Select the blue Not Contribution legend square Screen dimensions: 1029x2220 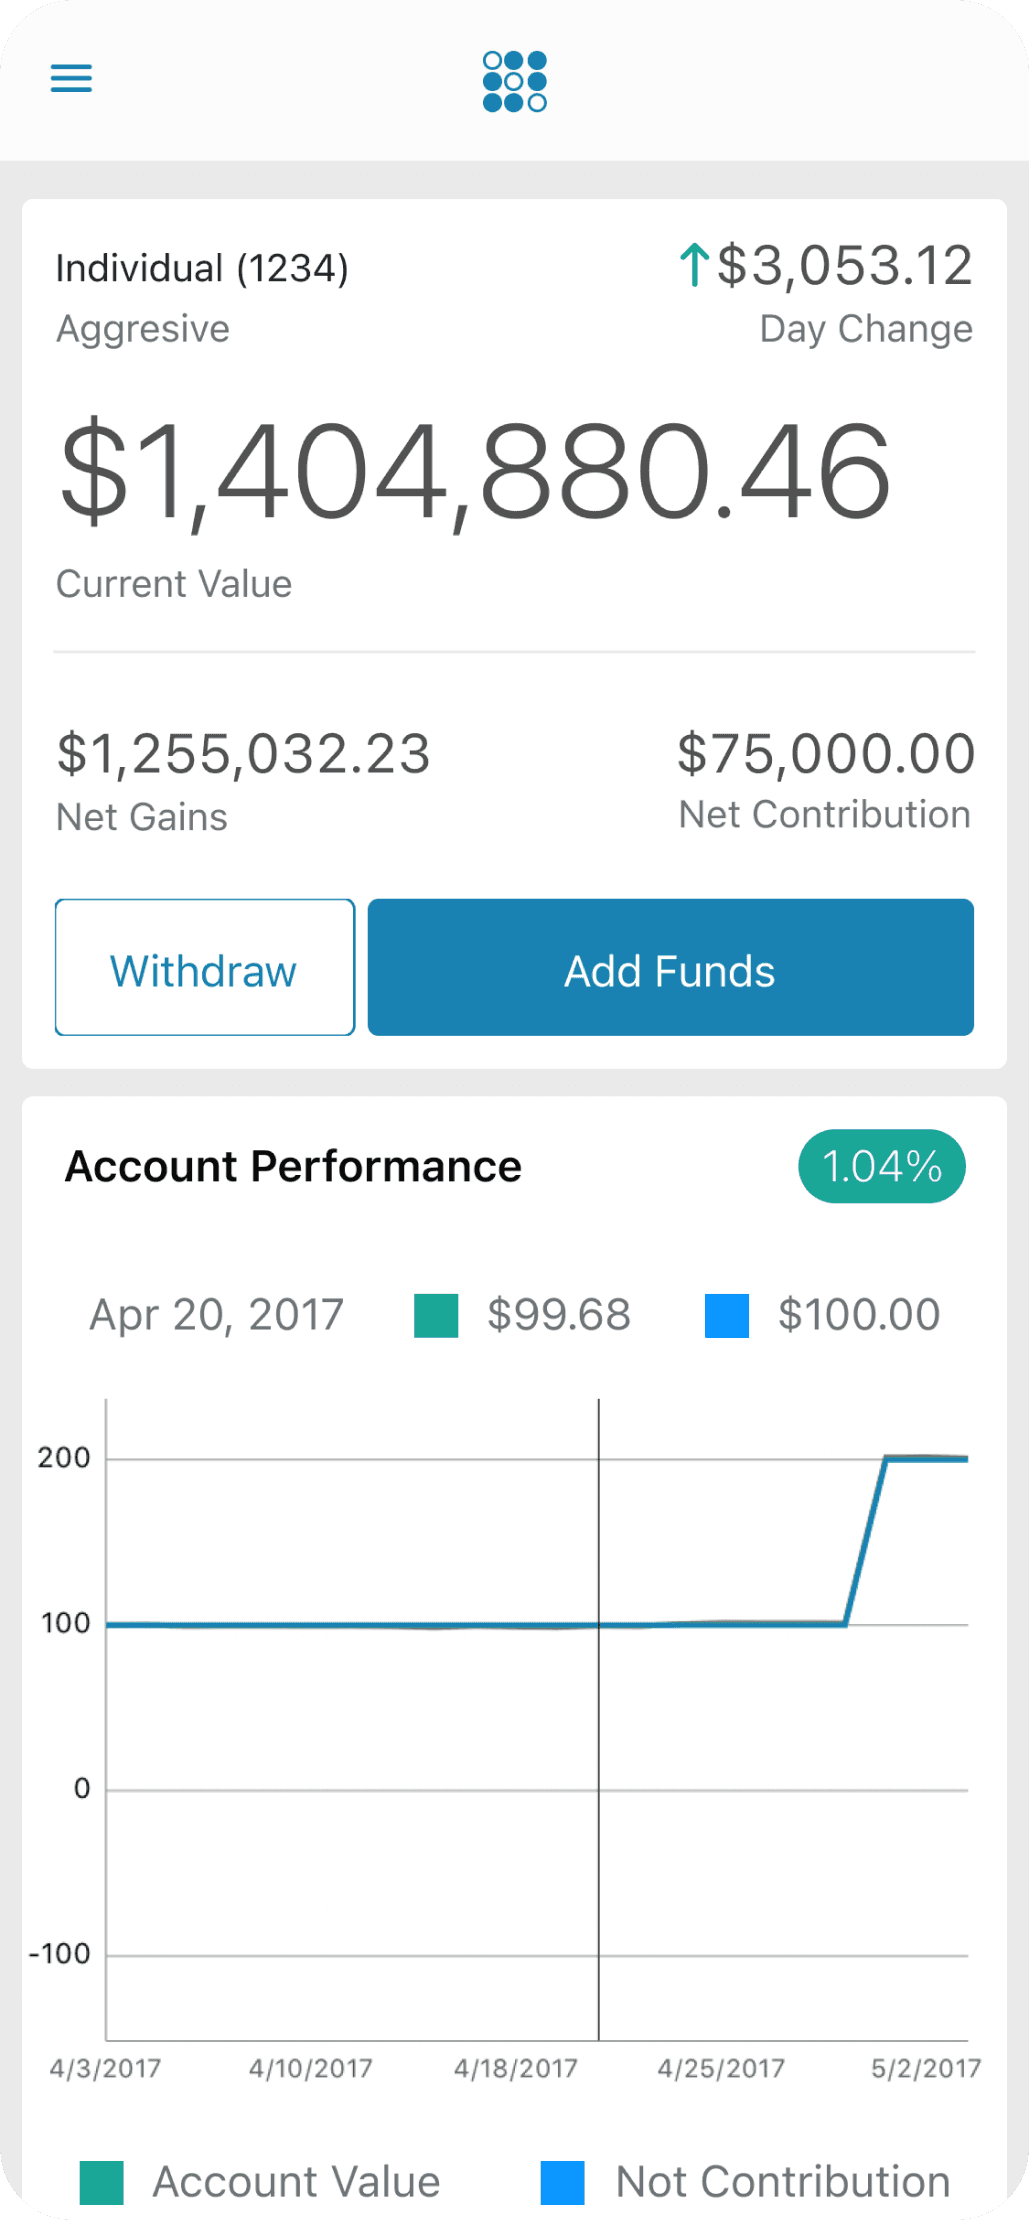pyautogui.click(x=562, y=2182)
